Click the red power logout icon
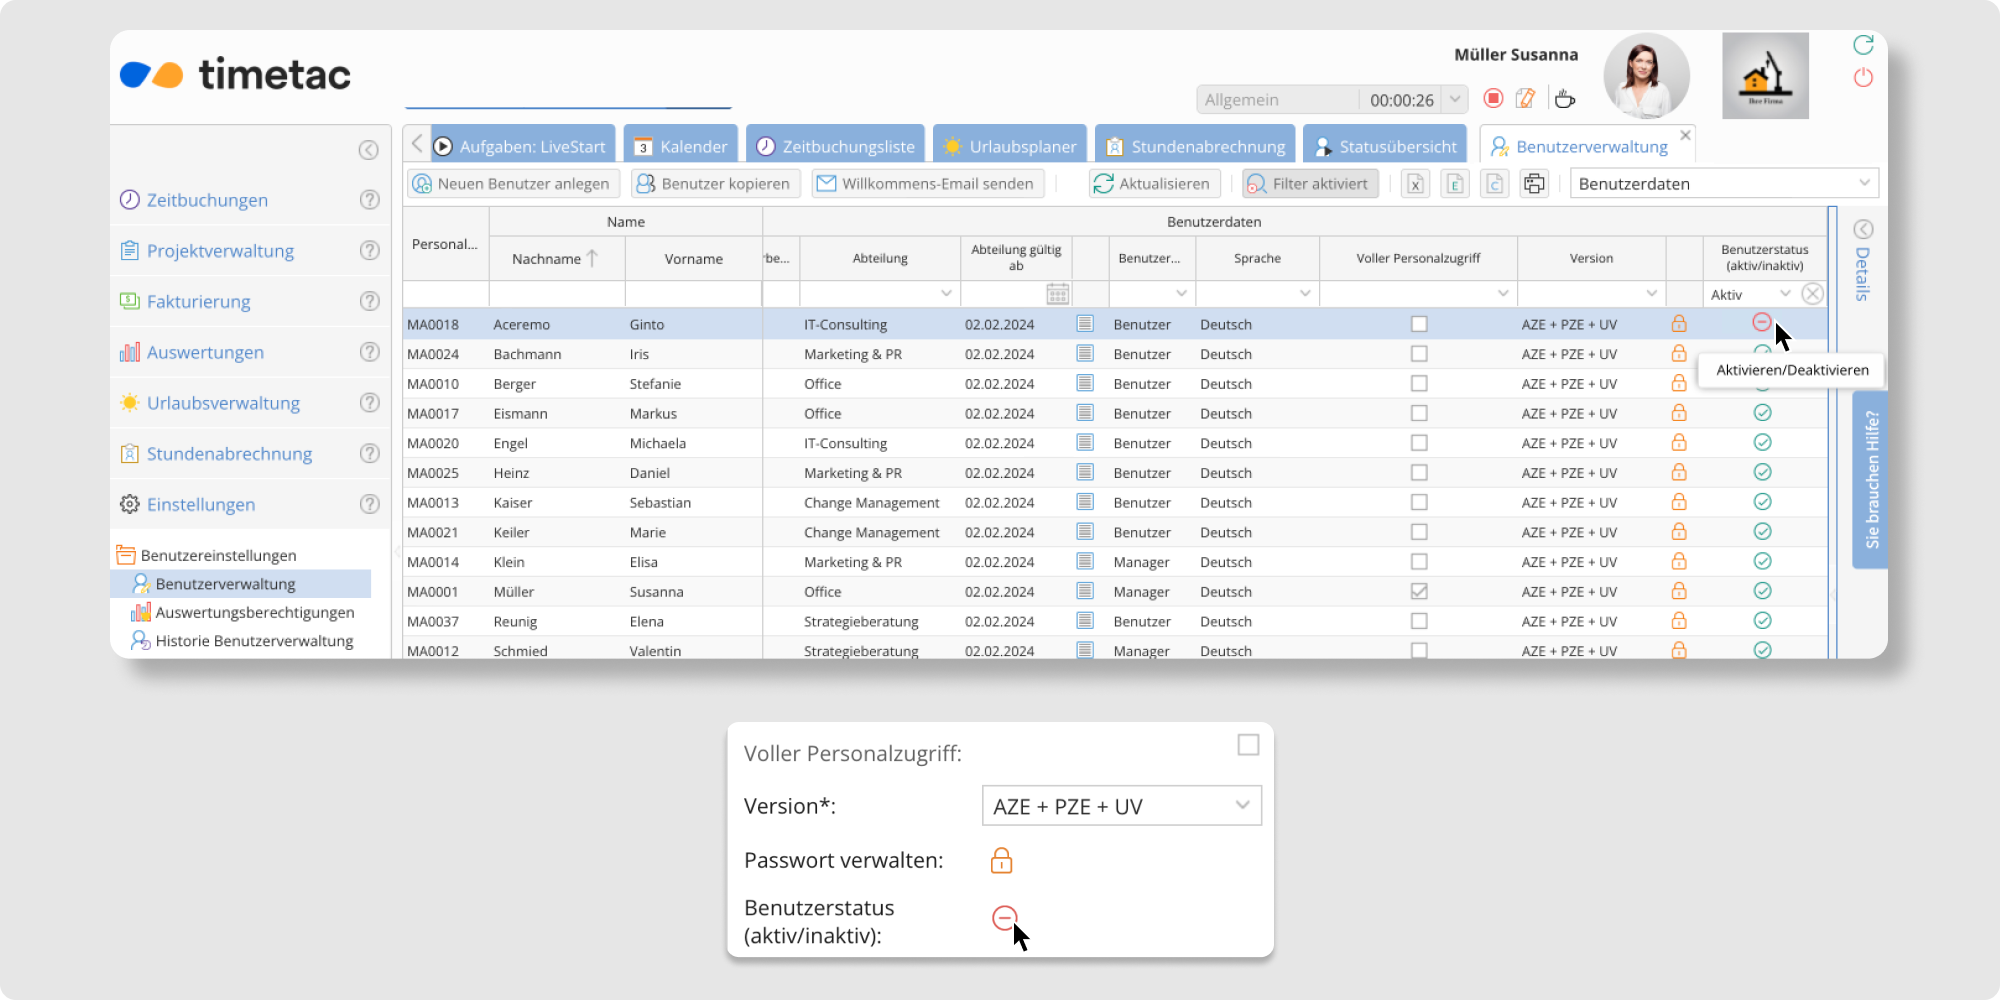Screen dimensions: 2000x1000 (x=1863, y=78)
